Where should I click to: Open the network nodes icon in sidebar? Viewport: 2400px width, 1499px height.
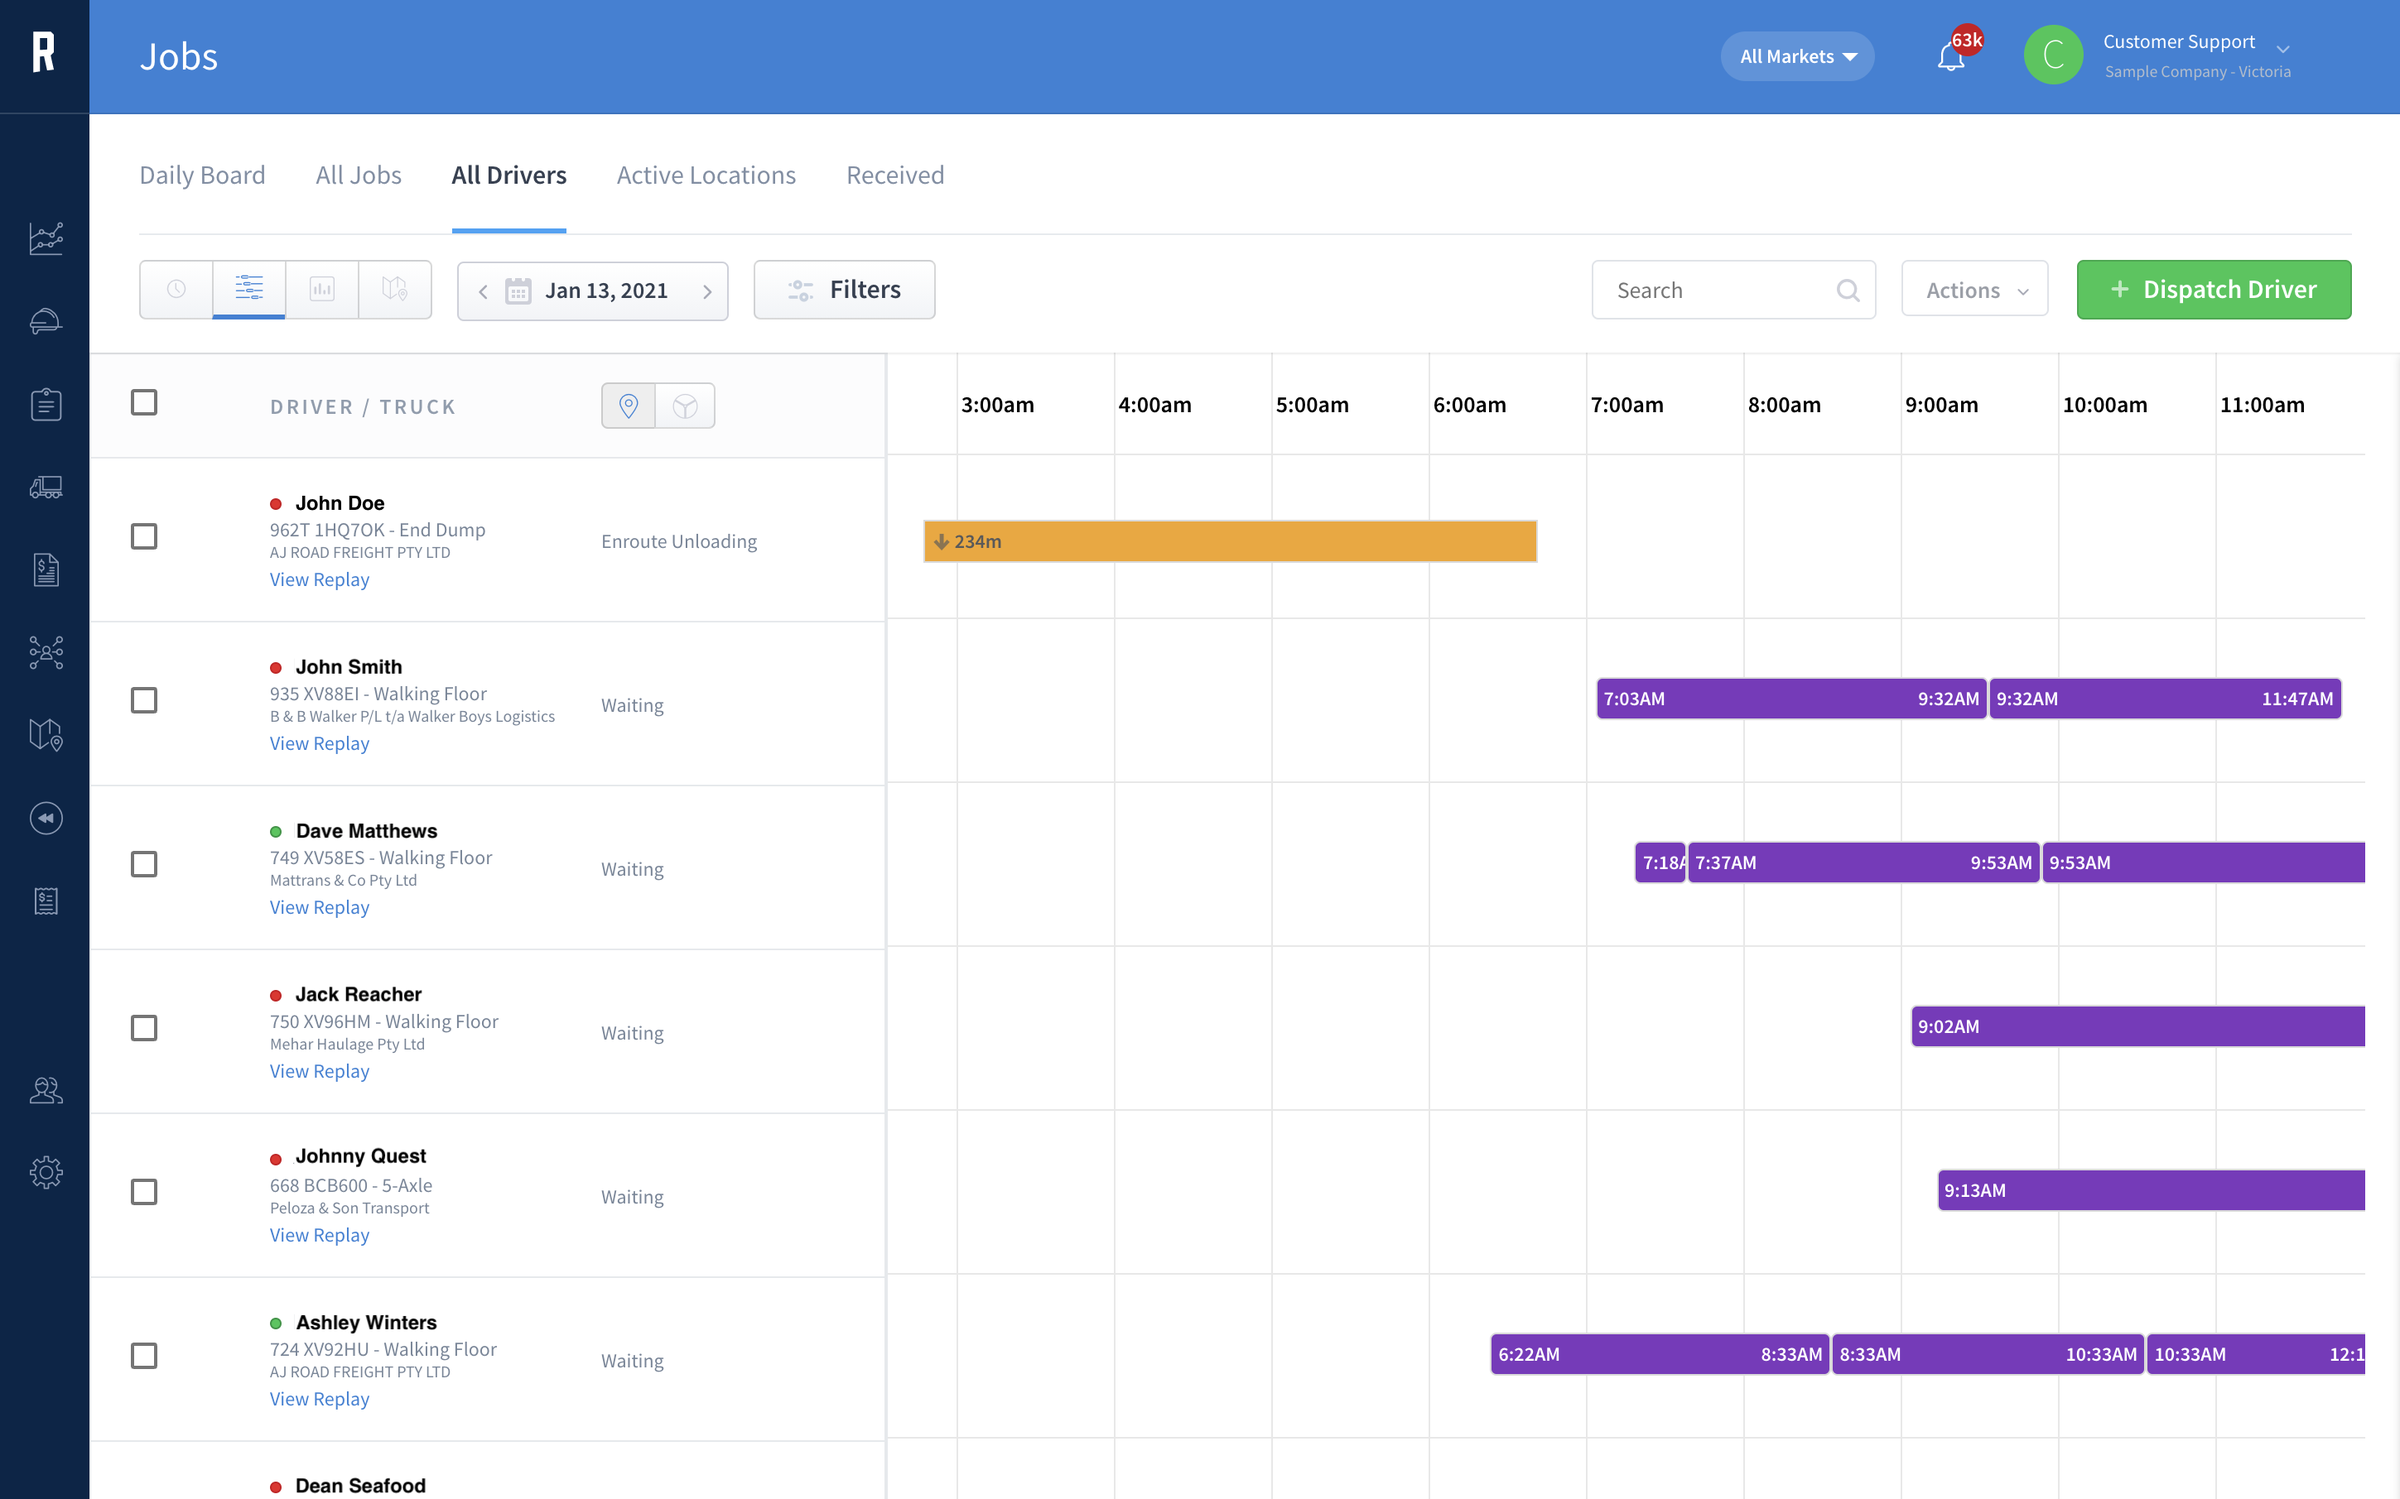point(46,653)
